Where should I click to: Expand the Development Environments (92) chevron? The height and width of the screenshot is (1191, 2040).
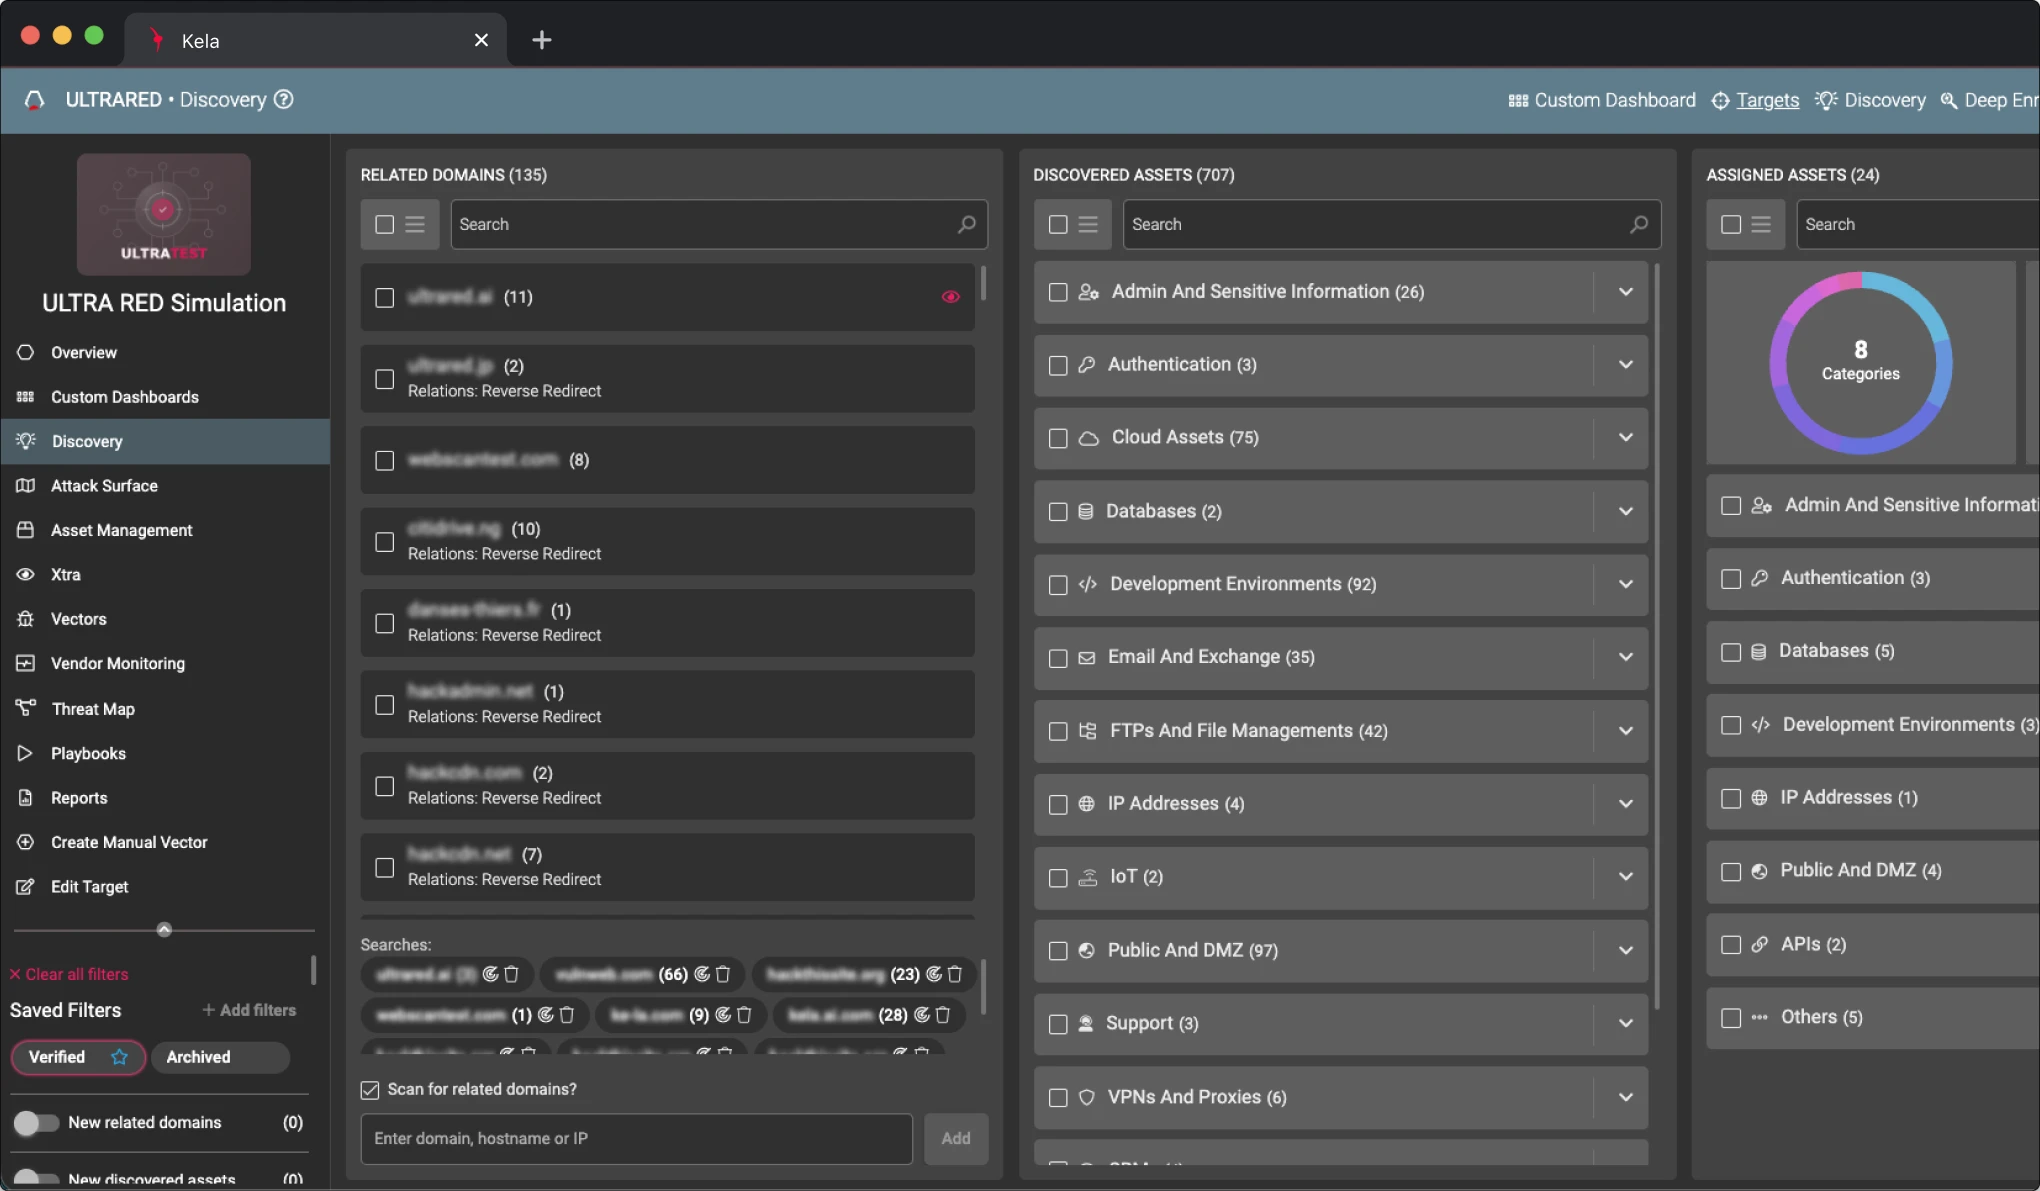coord(1626,584)
